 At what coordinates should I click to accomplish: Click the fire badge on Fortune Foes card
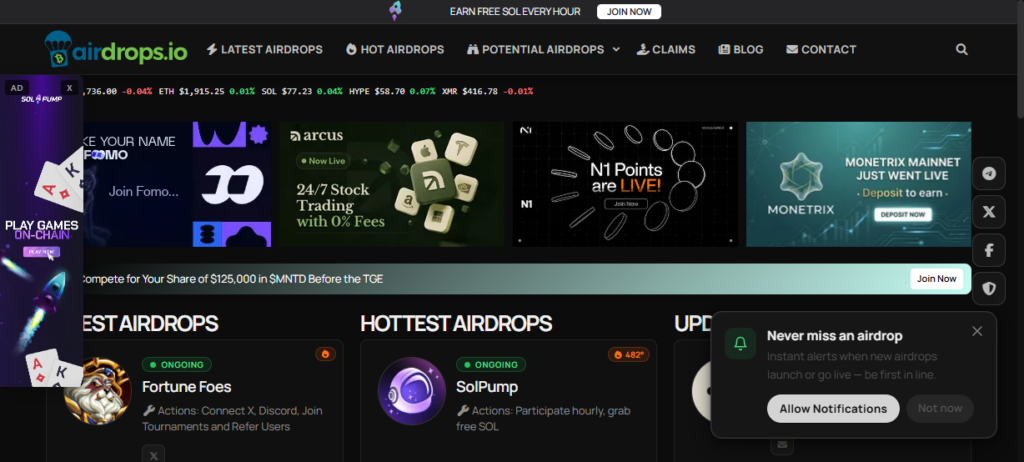pos(325,354)
